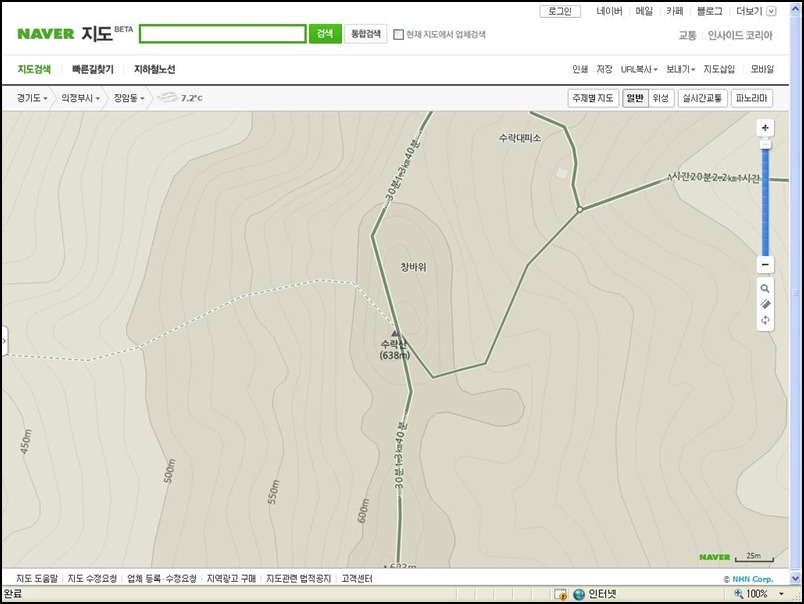Select the ruler distance measuring tool
804x604 pixels.
pyautogui.click(x=765, y=305)
